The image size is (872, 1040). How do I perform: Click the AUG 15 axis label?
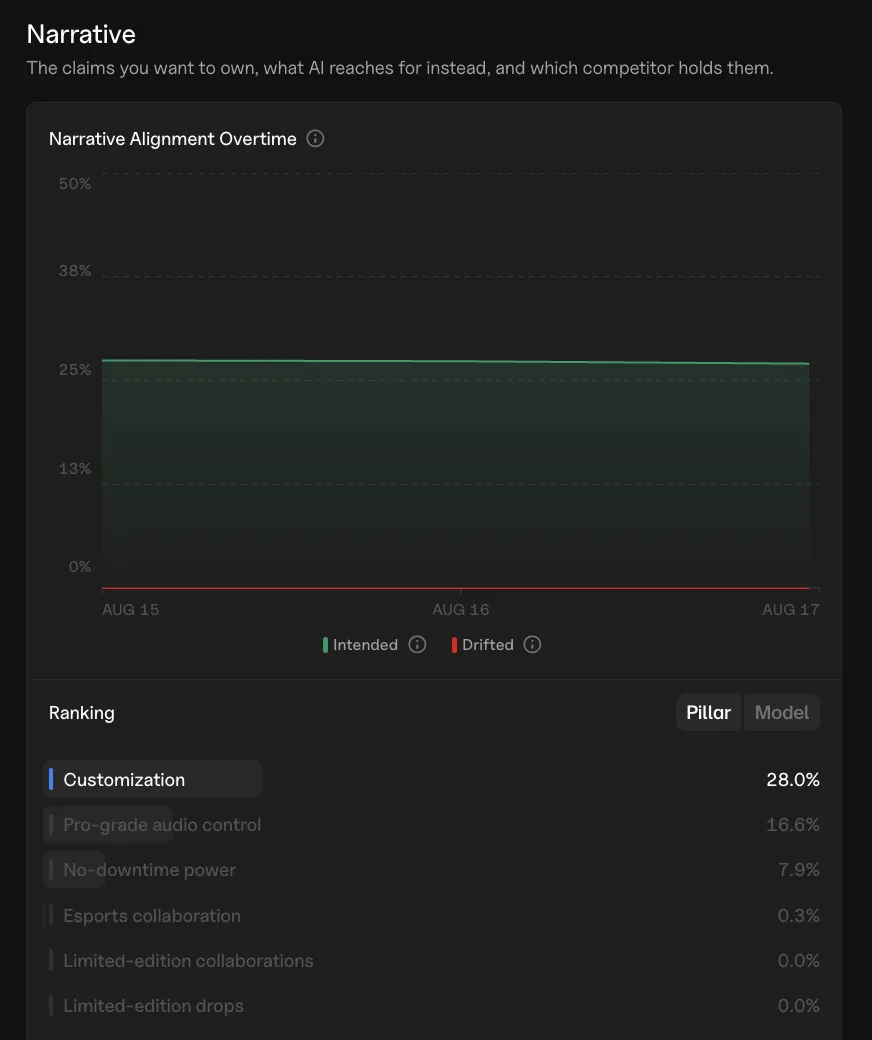pos(131,610)
